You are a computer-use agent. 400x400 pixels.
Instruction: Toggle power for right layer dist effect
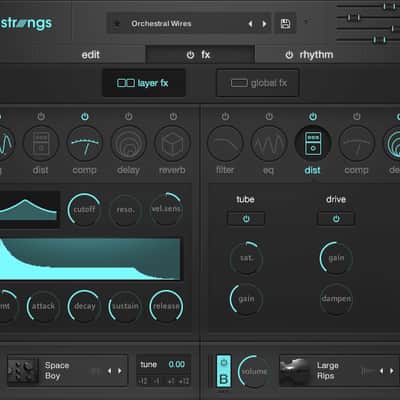(313, 116)
